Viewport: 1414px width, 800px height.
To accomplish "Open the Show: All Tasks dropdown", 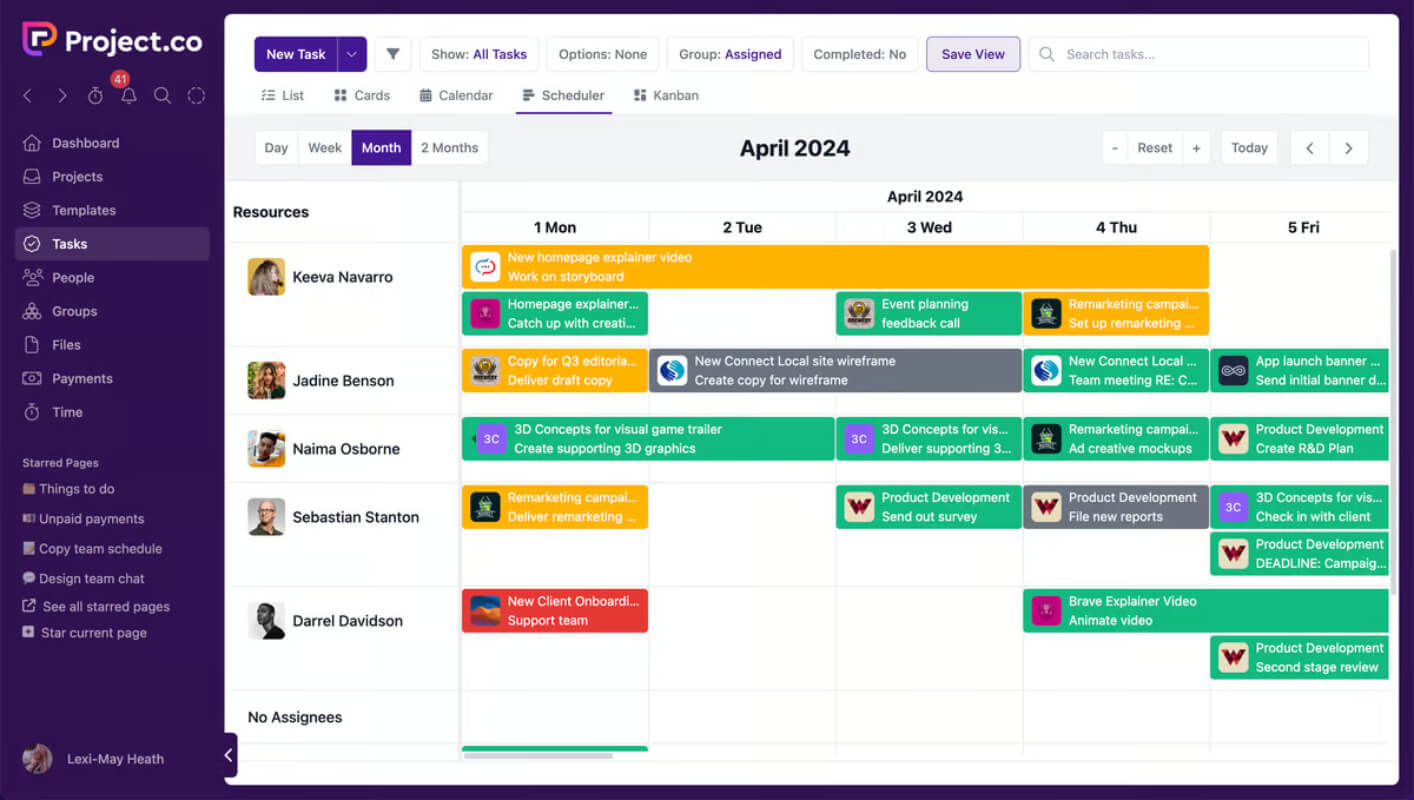I will pos(479,54).
